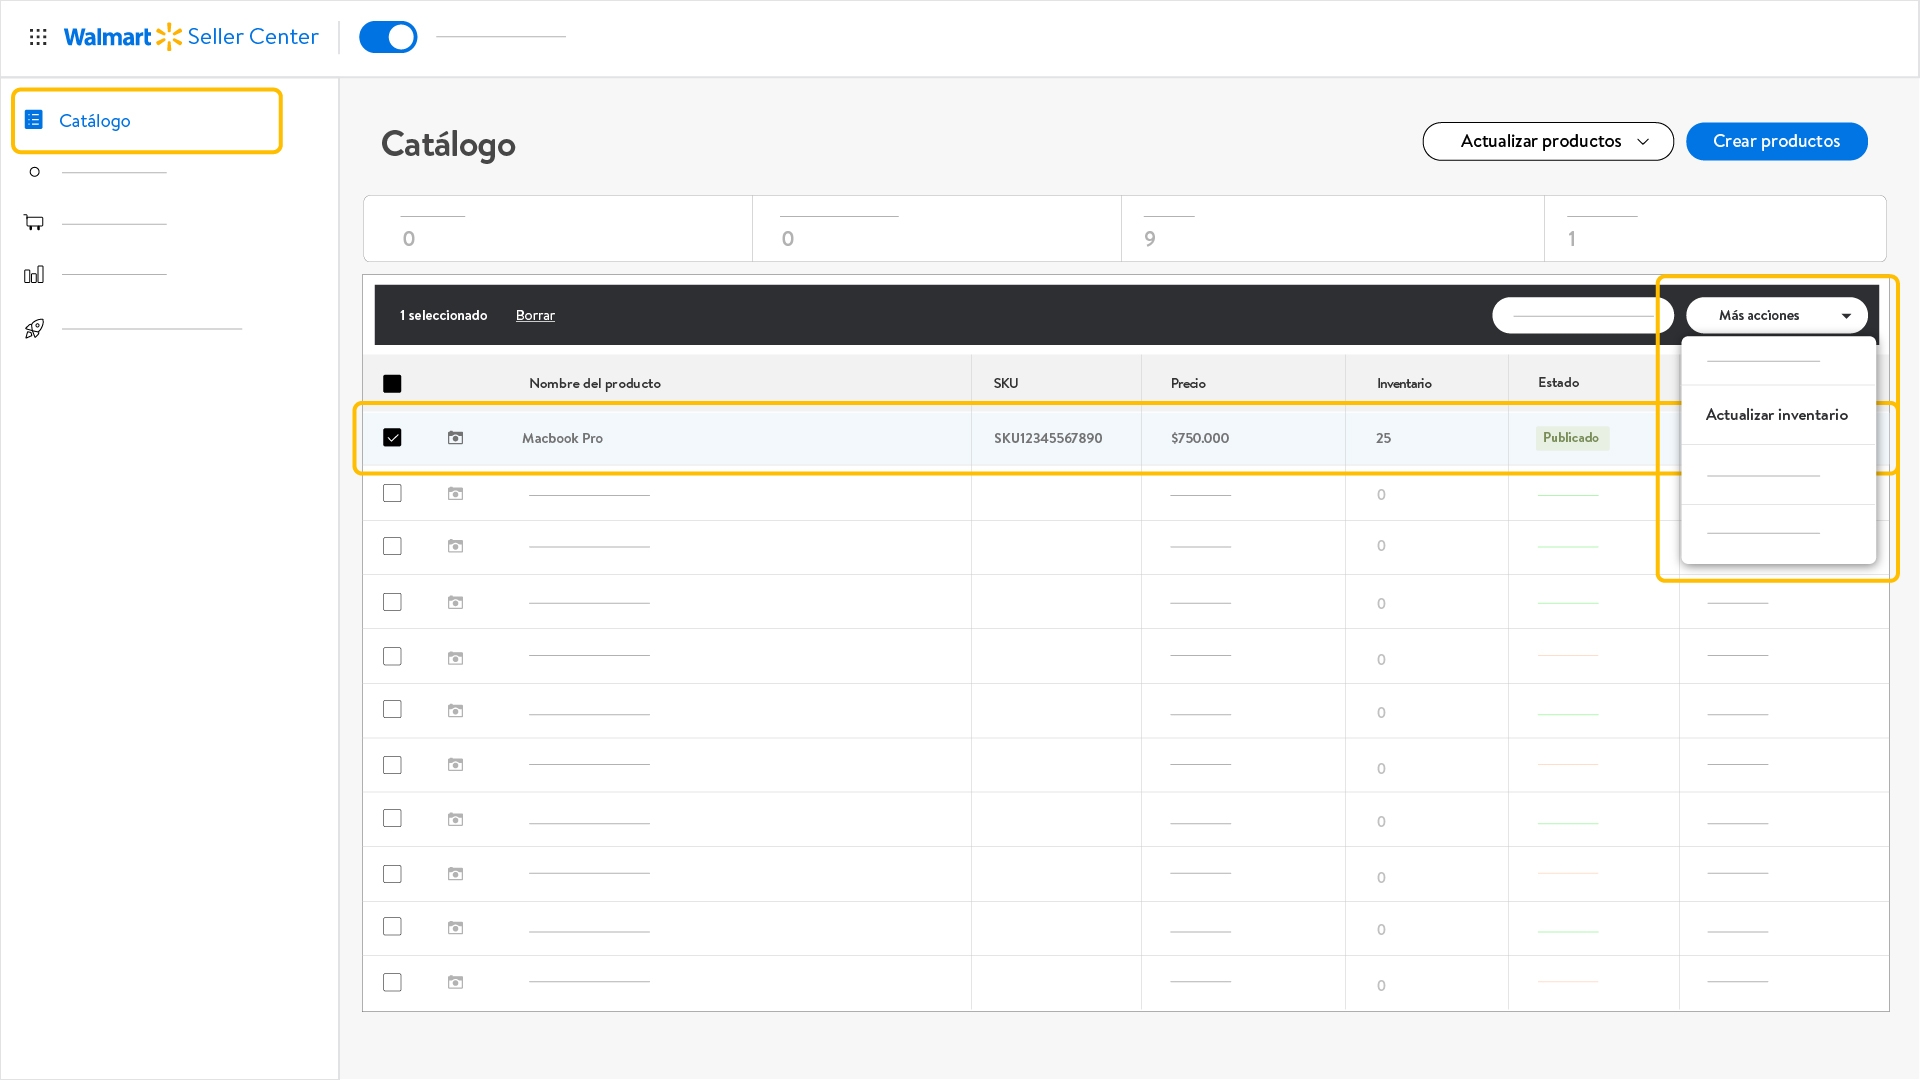The width and height of the screenshot is (1920, 1080).
Task: Click the Más acciones dropdown arrow
Action: (x=1846, y=316)
